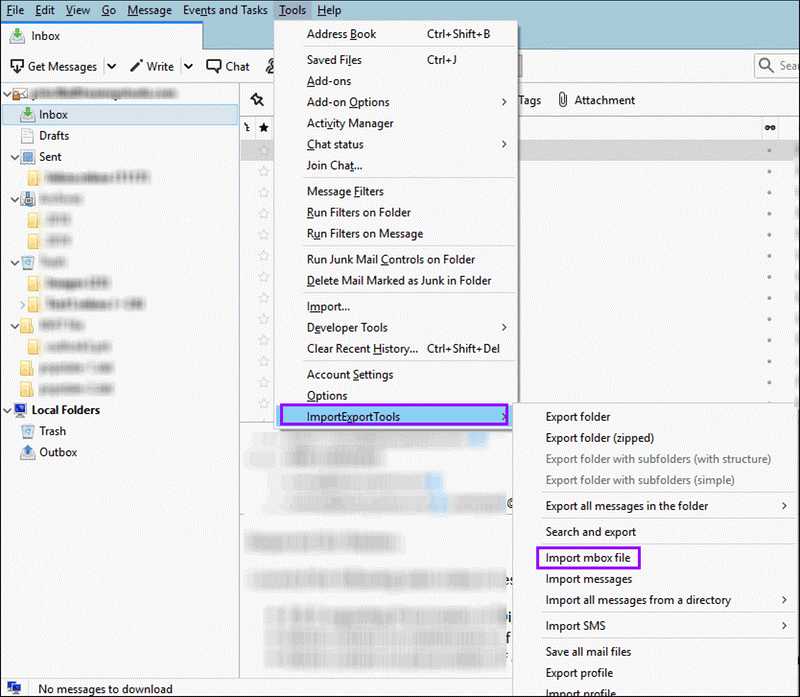Open Get Messages dropdown arrow
The image size is (800, 697).
pyautogui.click(x=112, y=66)
